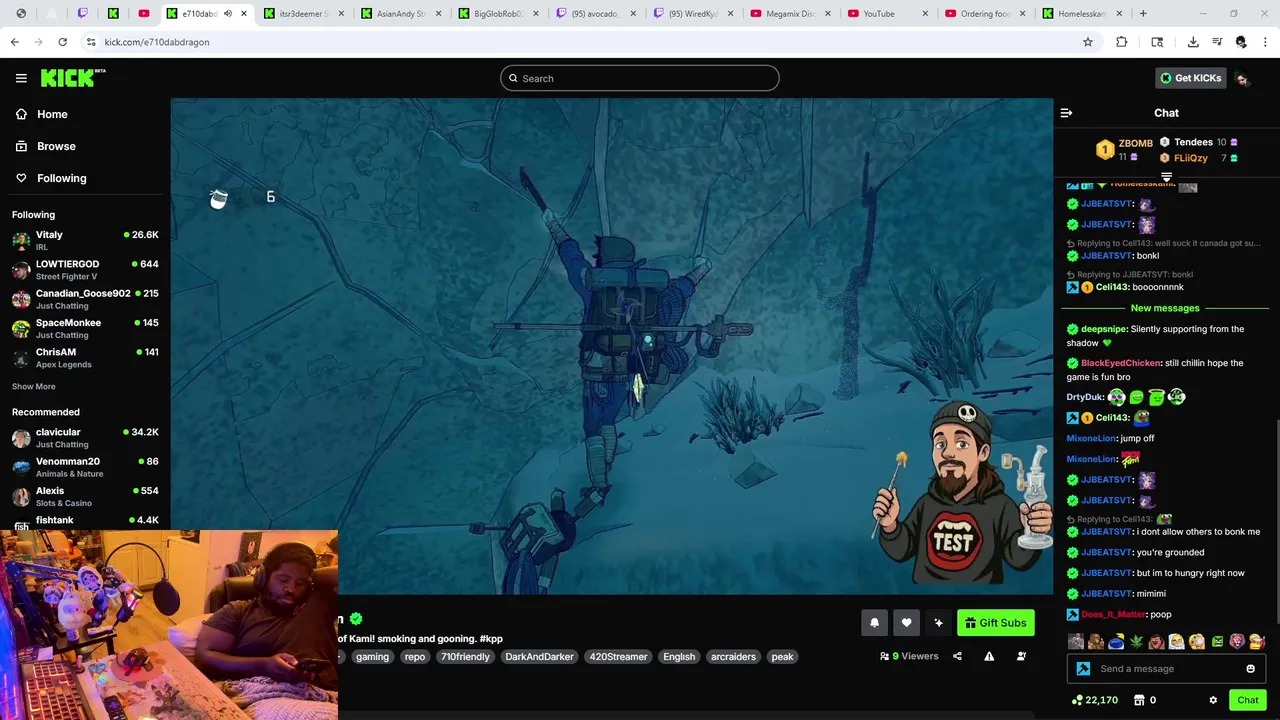Click the Gift Subs button

click(995, 622)
